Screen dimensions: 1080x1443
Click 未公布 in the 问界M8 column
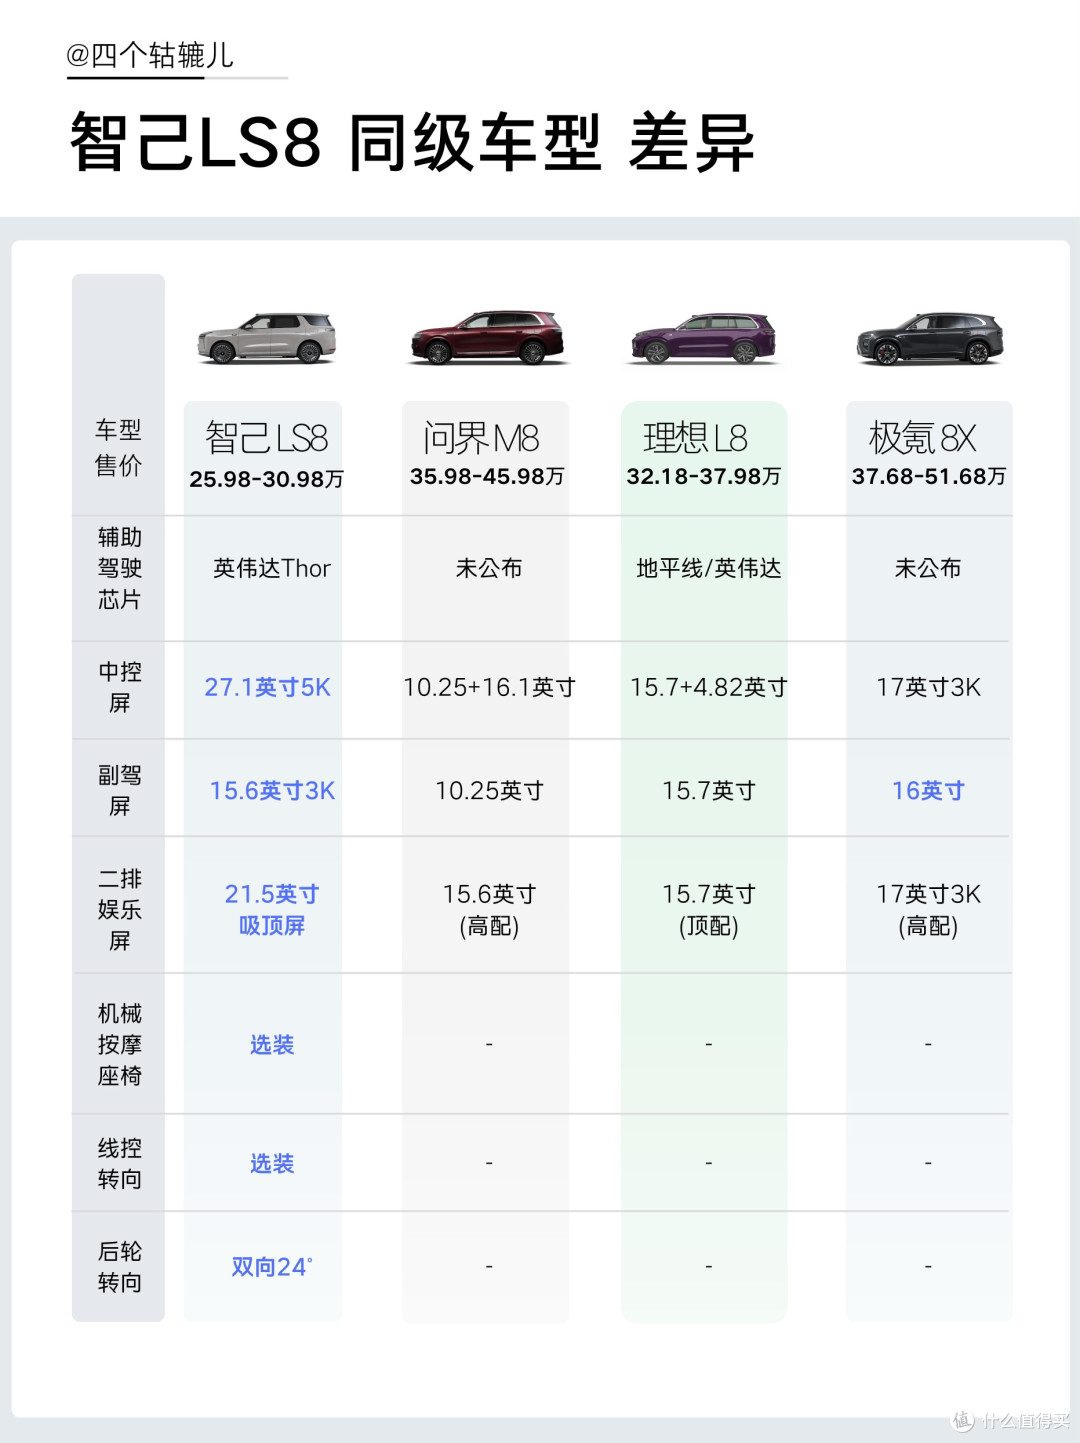point(488,568)
